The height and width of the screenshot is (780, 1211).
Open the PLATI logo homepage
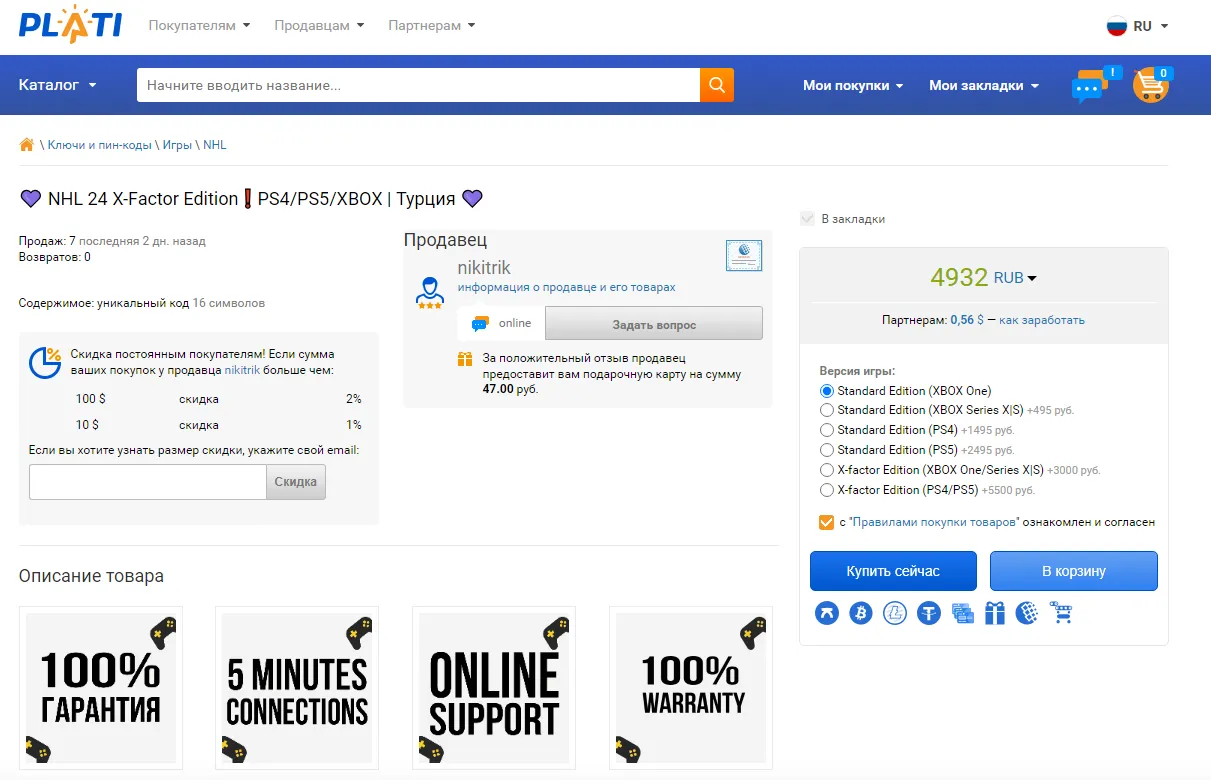click(70, 25)
